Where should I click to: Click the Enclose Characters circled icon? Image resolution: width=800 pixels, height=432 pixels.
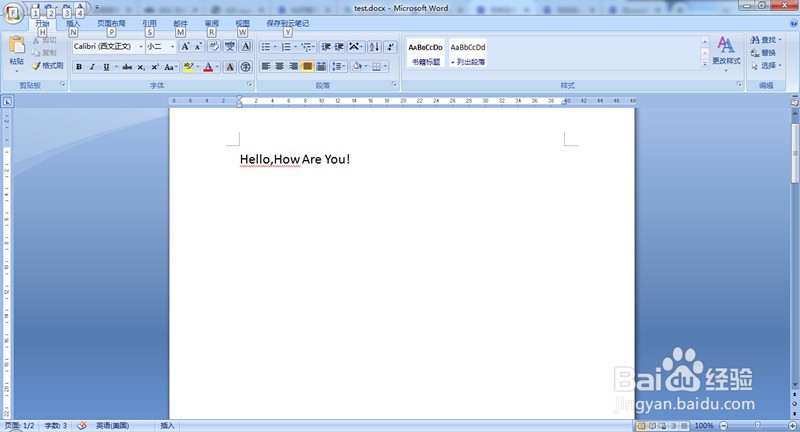point(246,67)
